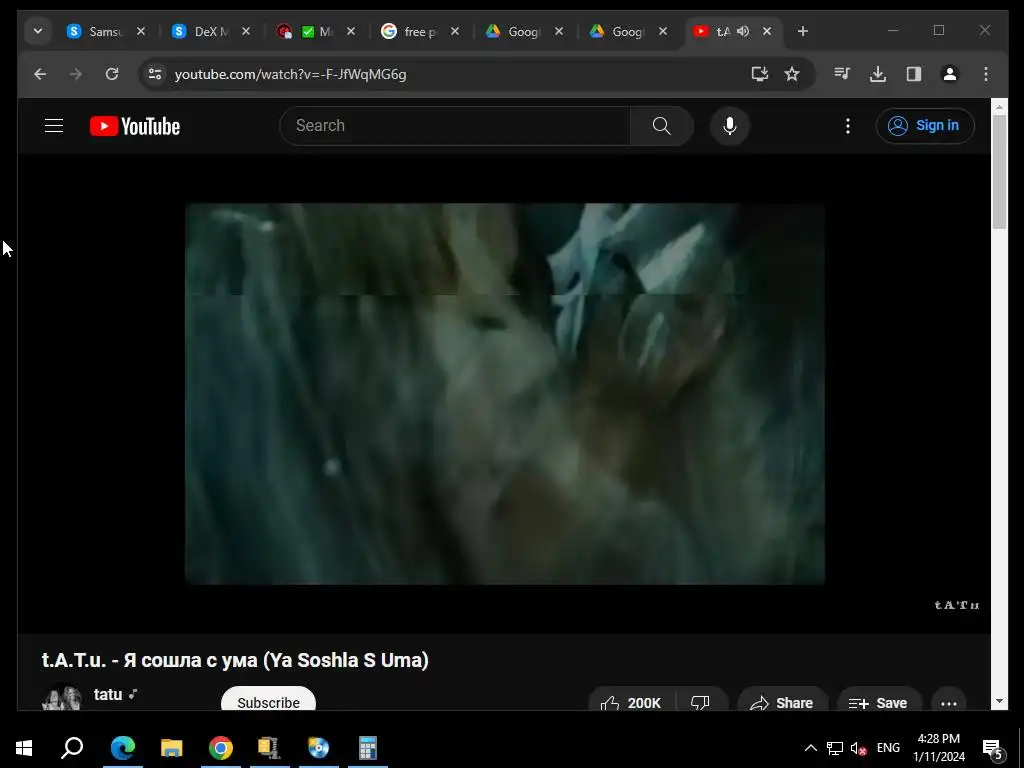Switch to the second Google Drive tab
The image size is (1024, 768).
(618, 31)
